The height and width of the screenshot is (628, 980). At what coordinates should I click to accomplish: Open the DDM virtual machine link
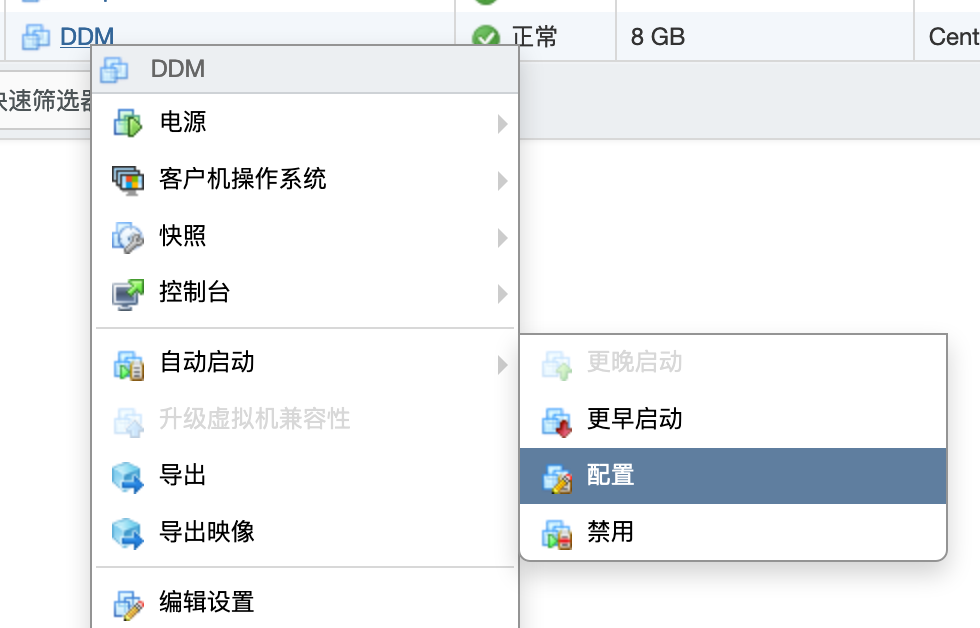point(87,36)
